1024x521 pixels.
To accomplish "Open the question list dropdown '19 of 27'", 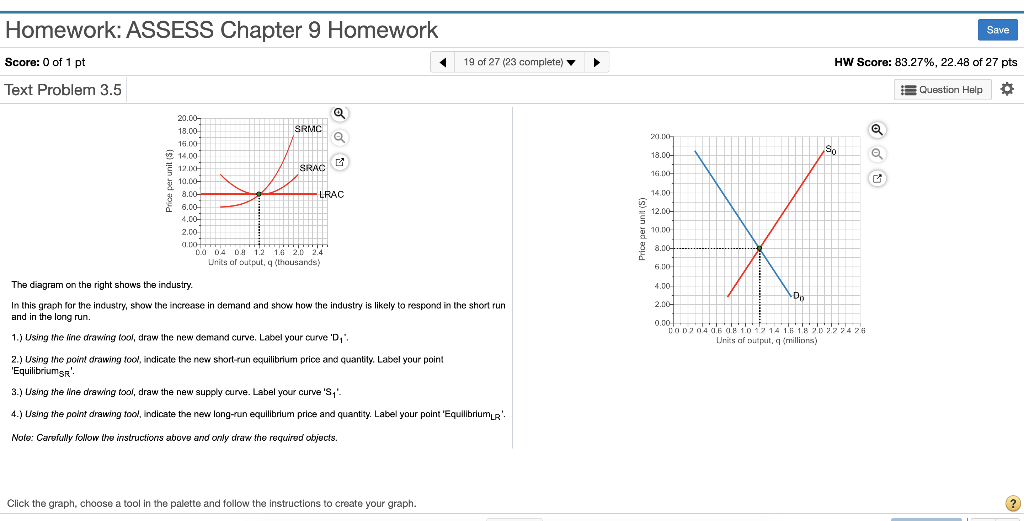I will click(x=519, y=63).
